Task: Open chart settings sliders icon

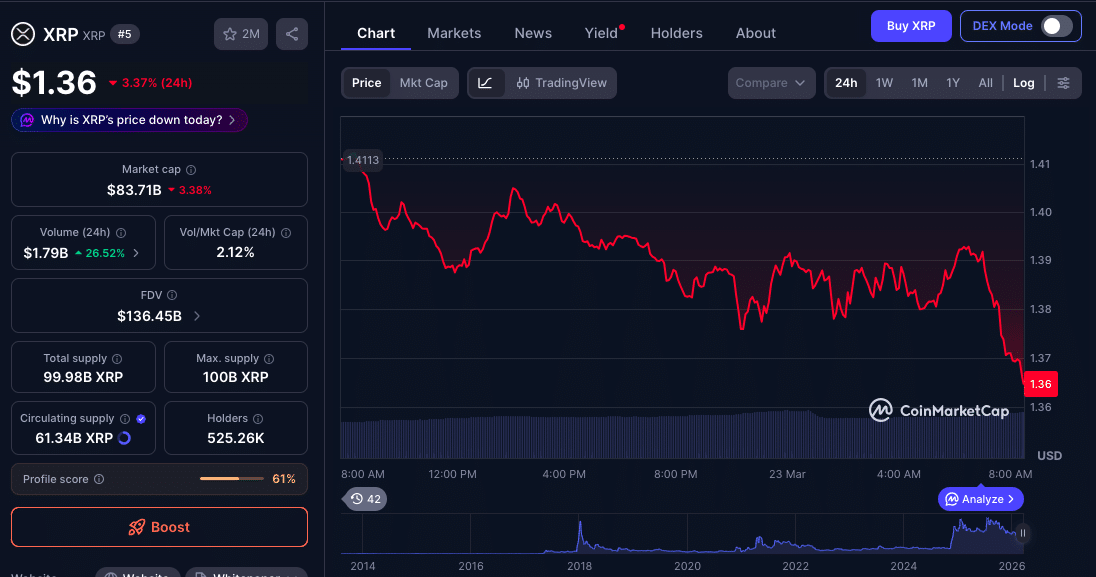Action: pos(1063,83)
